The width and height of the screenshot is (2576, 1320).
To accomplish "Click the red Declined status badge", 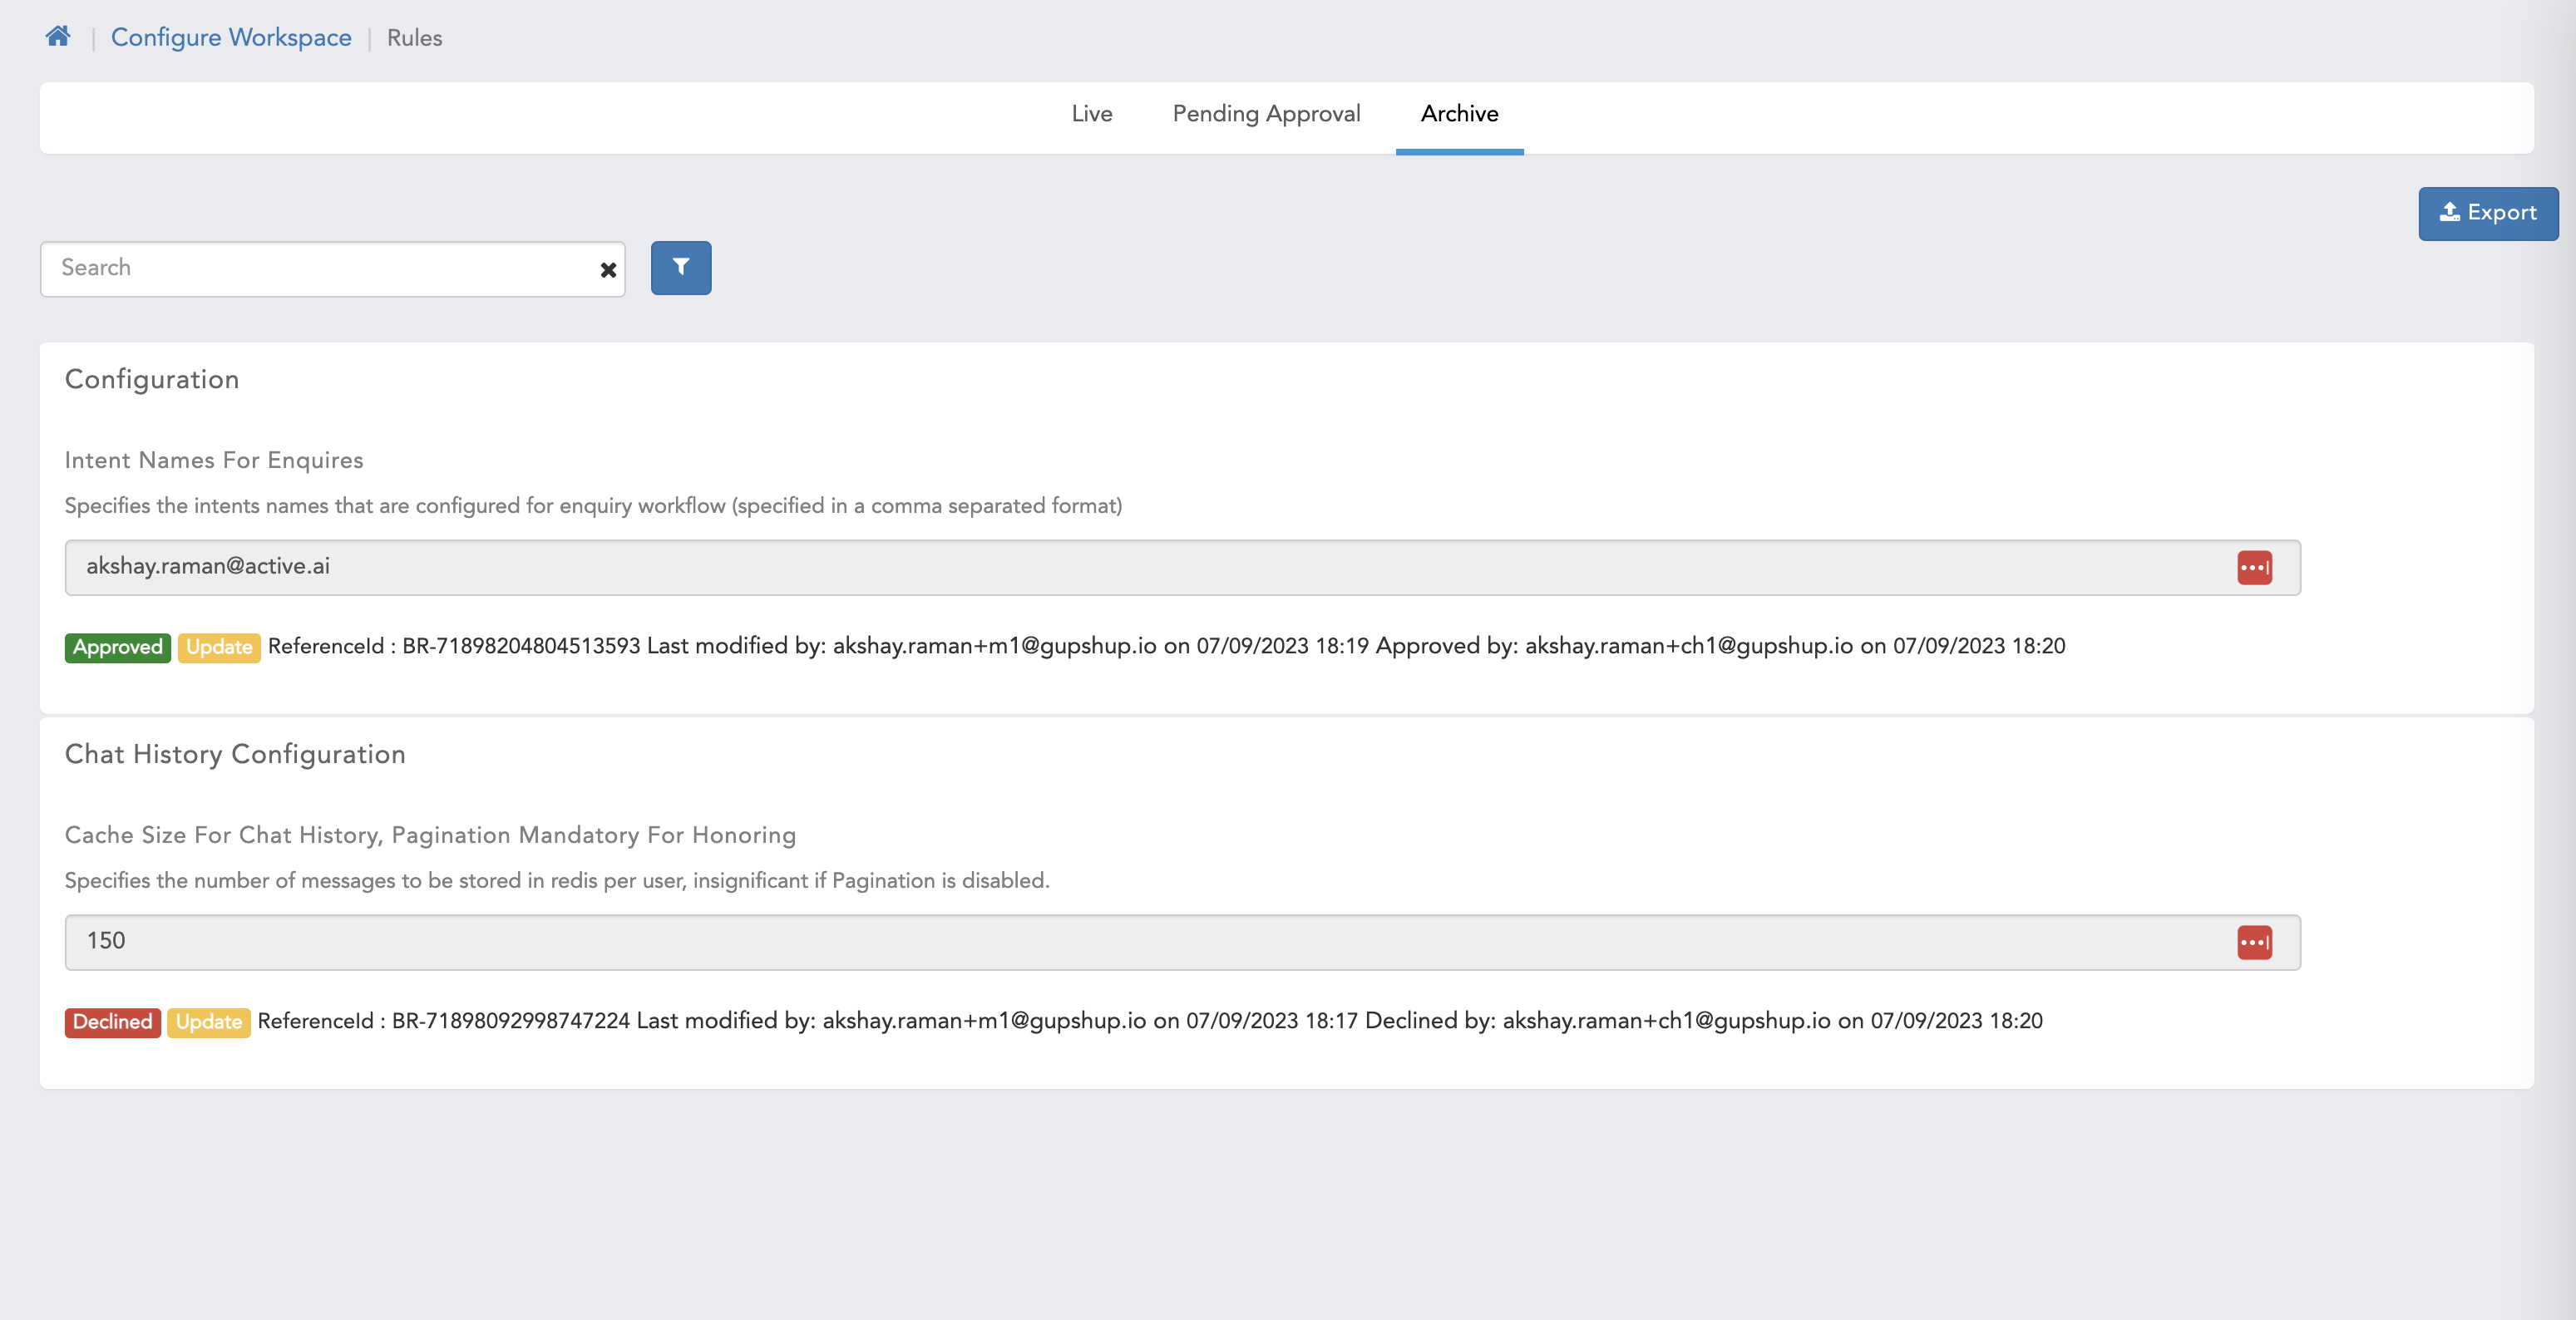I will [112, 1022].
